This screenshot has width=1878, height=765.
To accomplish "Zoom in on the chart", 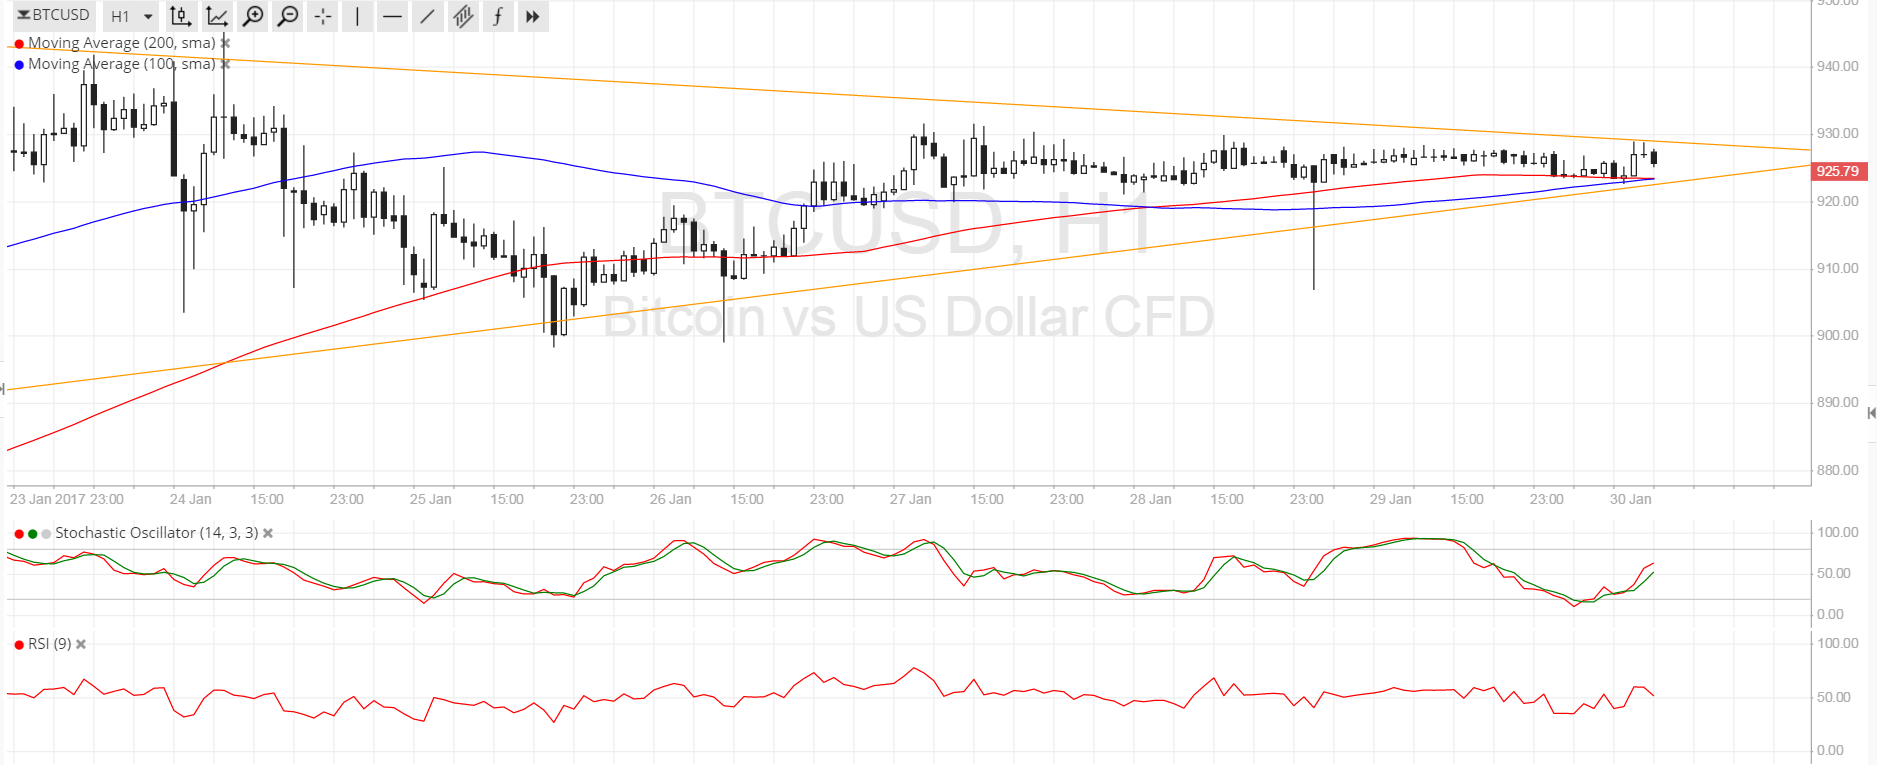I will (x=253, y=16).
